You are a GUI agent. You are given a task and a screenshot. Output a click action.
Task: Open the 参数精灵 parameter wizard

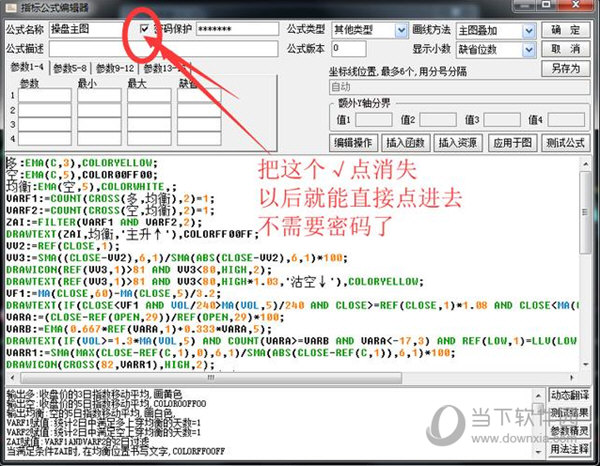click(568, 431)
